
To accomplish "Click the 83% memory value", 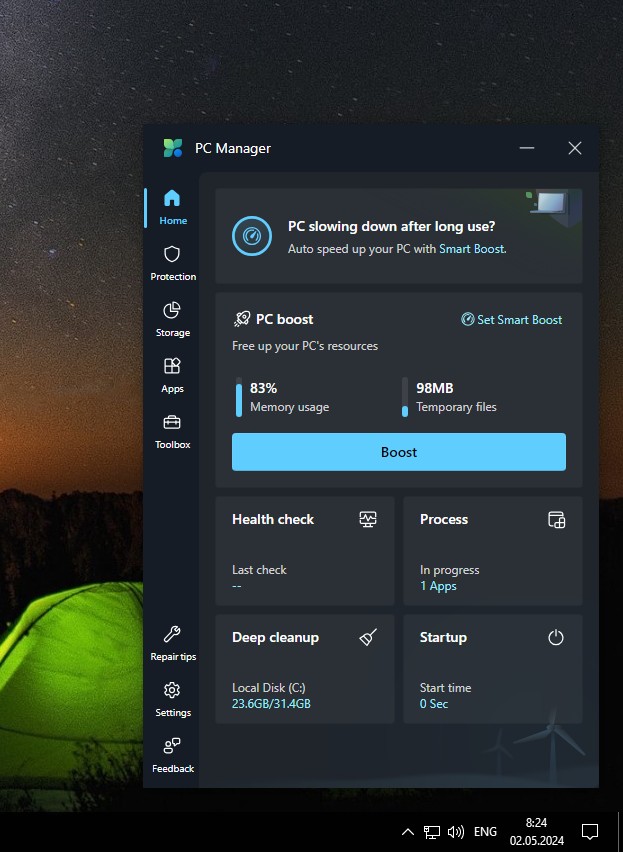I will coord(263,388).
